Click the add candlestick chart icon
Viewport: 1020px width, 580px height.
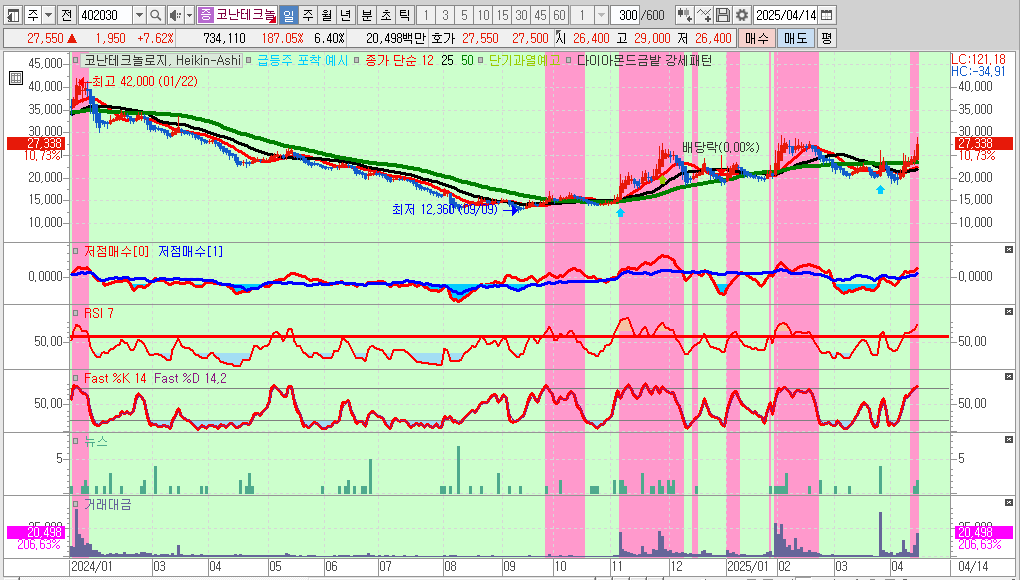click(x=684, y=15)
